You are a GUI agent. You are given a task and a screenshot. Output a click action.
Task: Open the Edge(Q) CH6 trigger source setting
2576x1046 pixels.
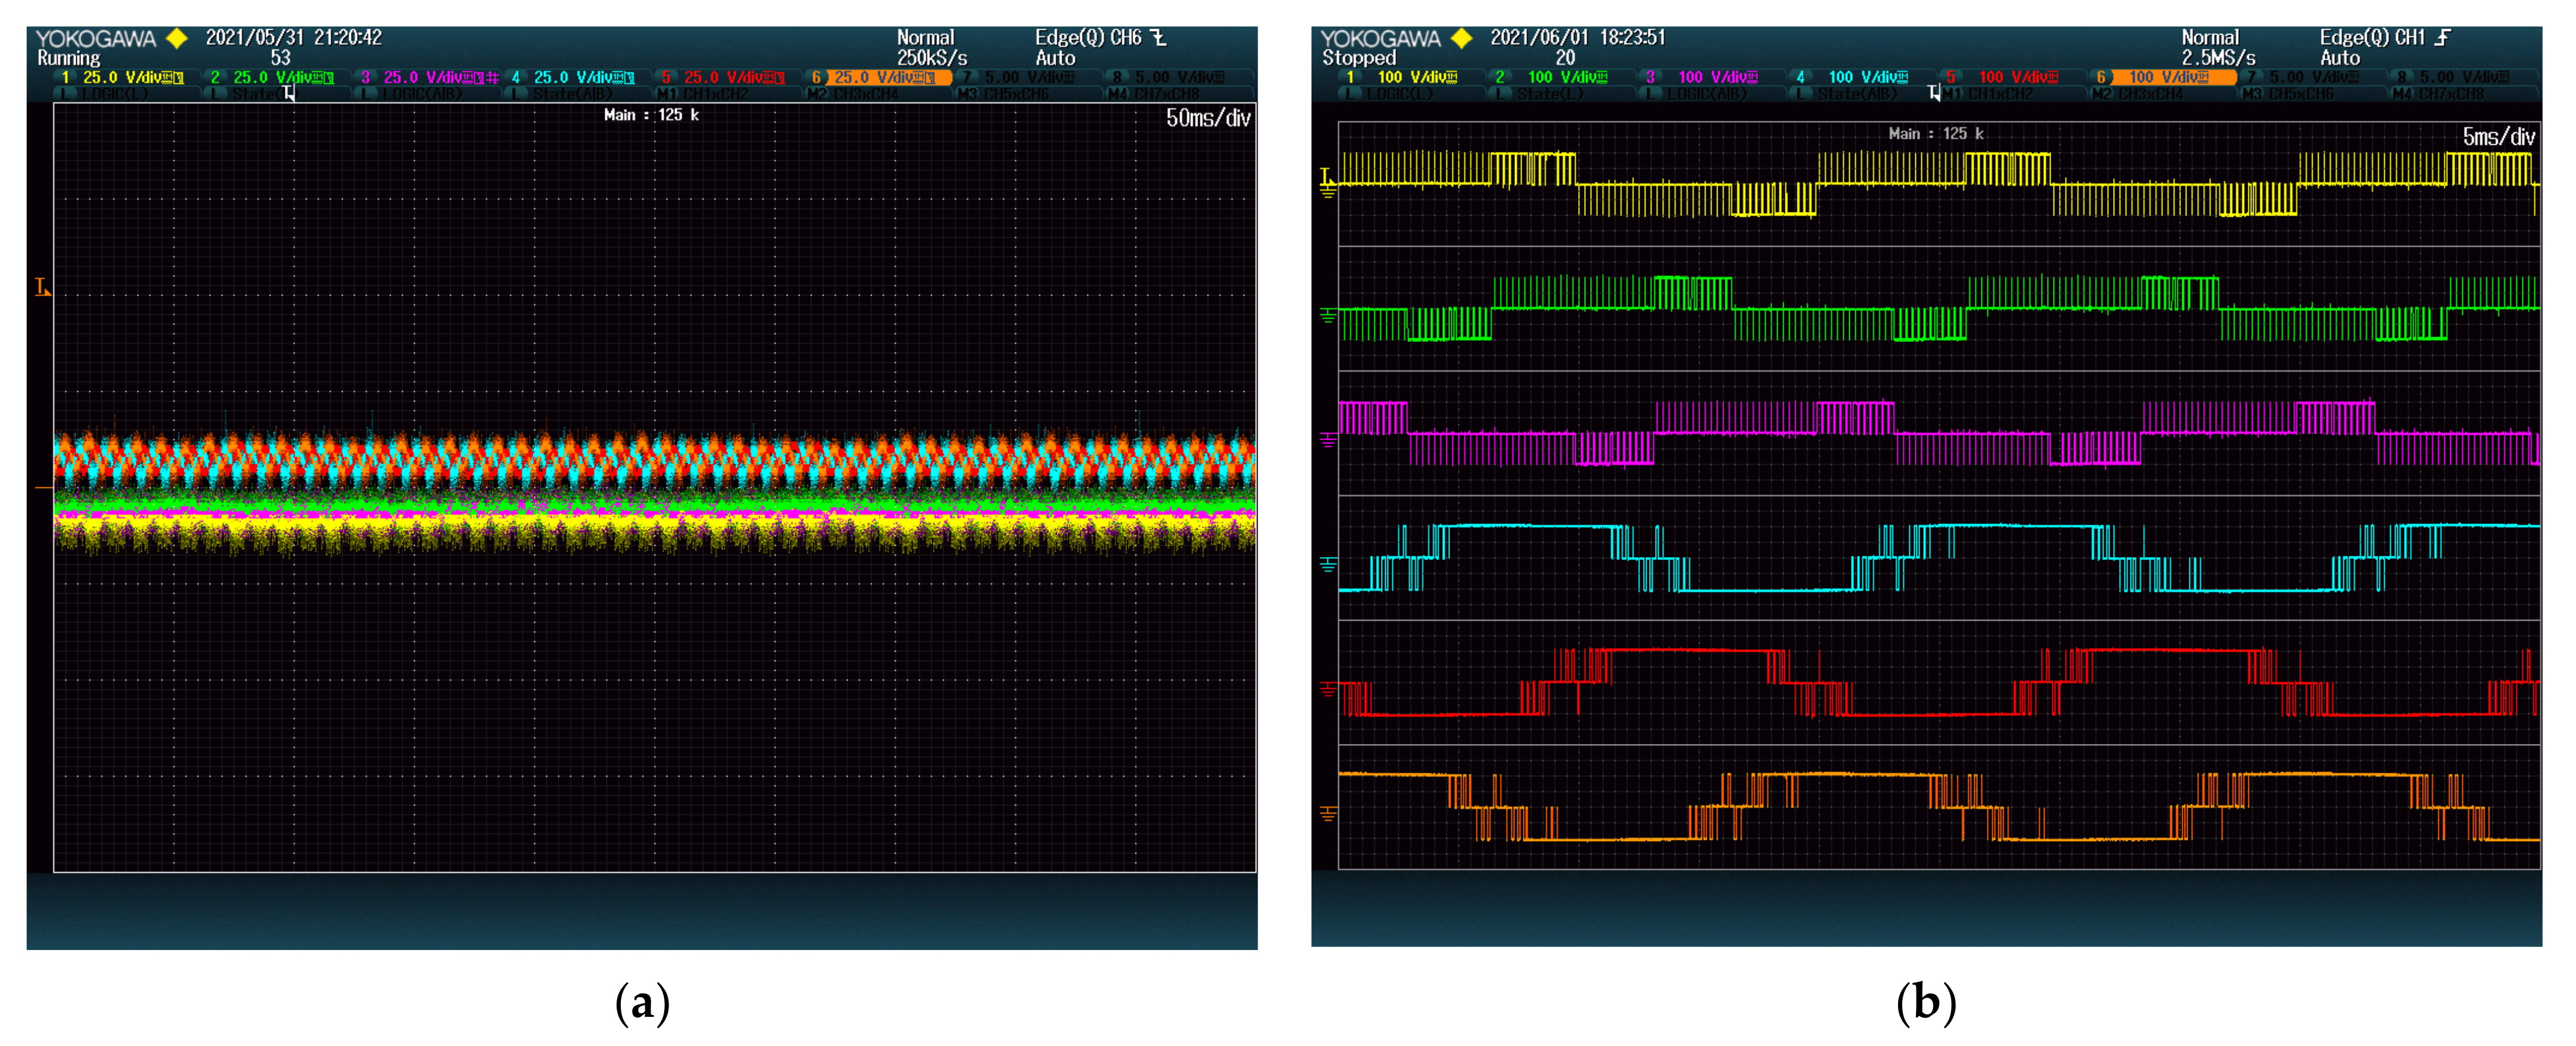point(1088,37)
